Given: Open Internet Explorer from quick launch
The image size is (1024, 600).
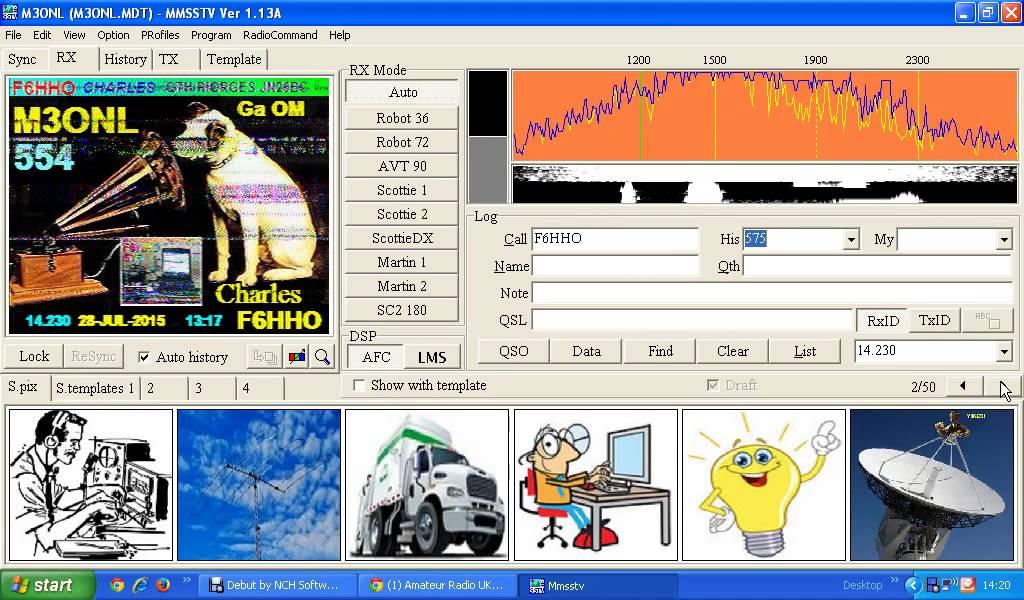Looking at the screenshot, I should point(140,585).
